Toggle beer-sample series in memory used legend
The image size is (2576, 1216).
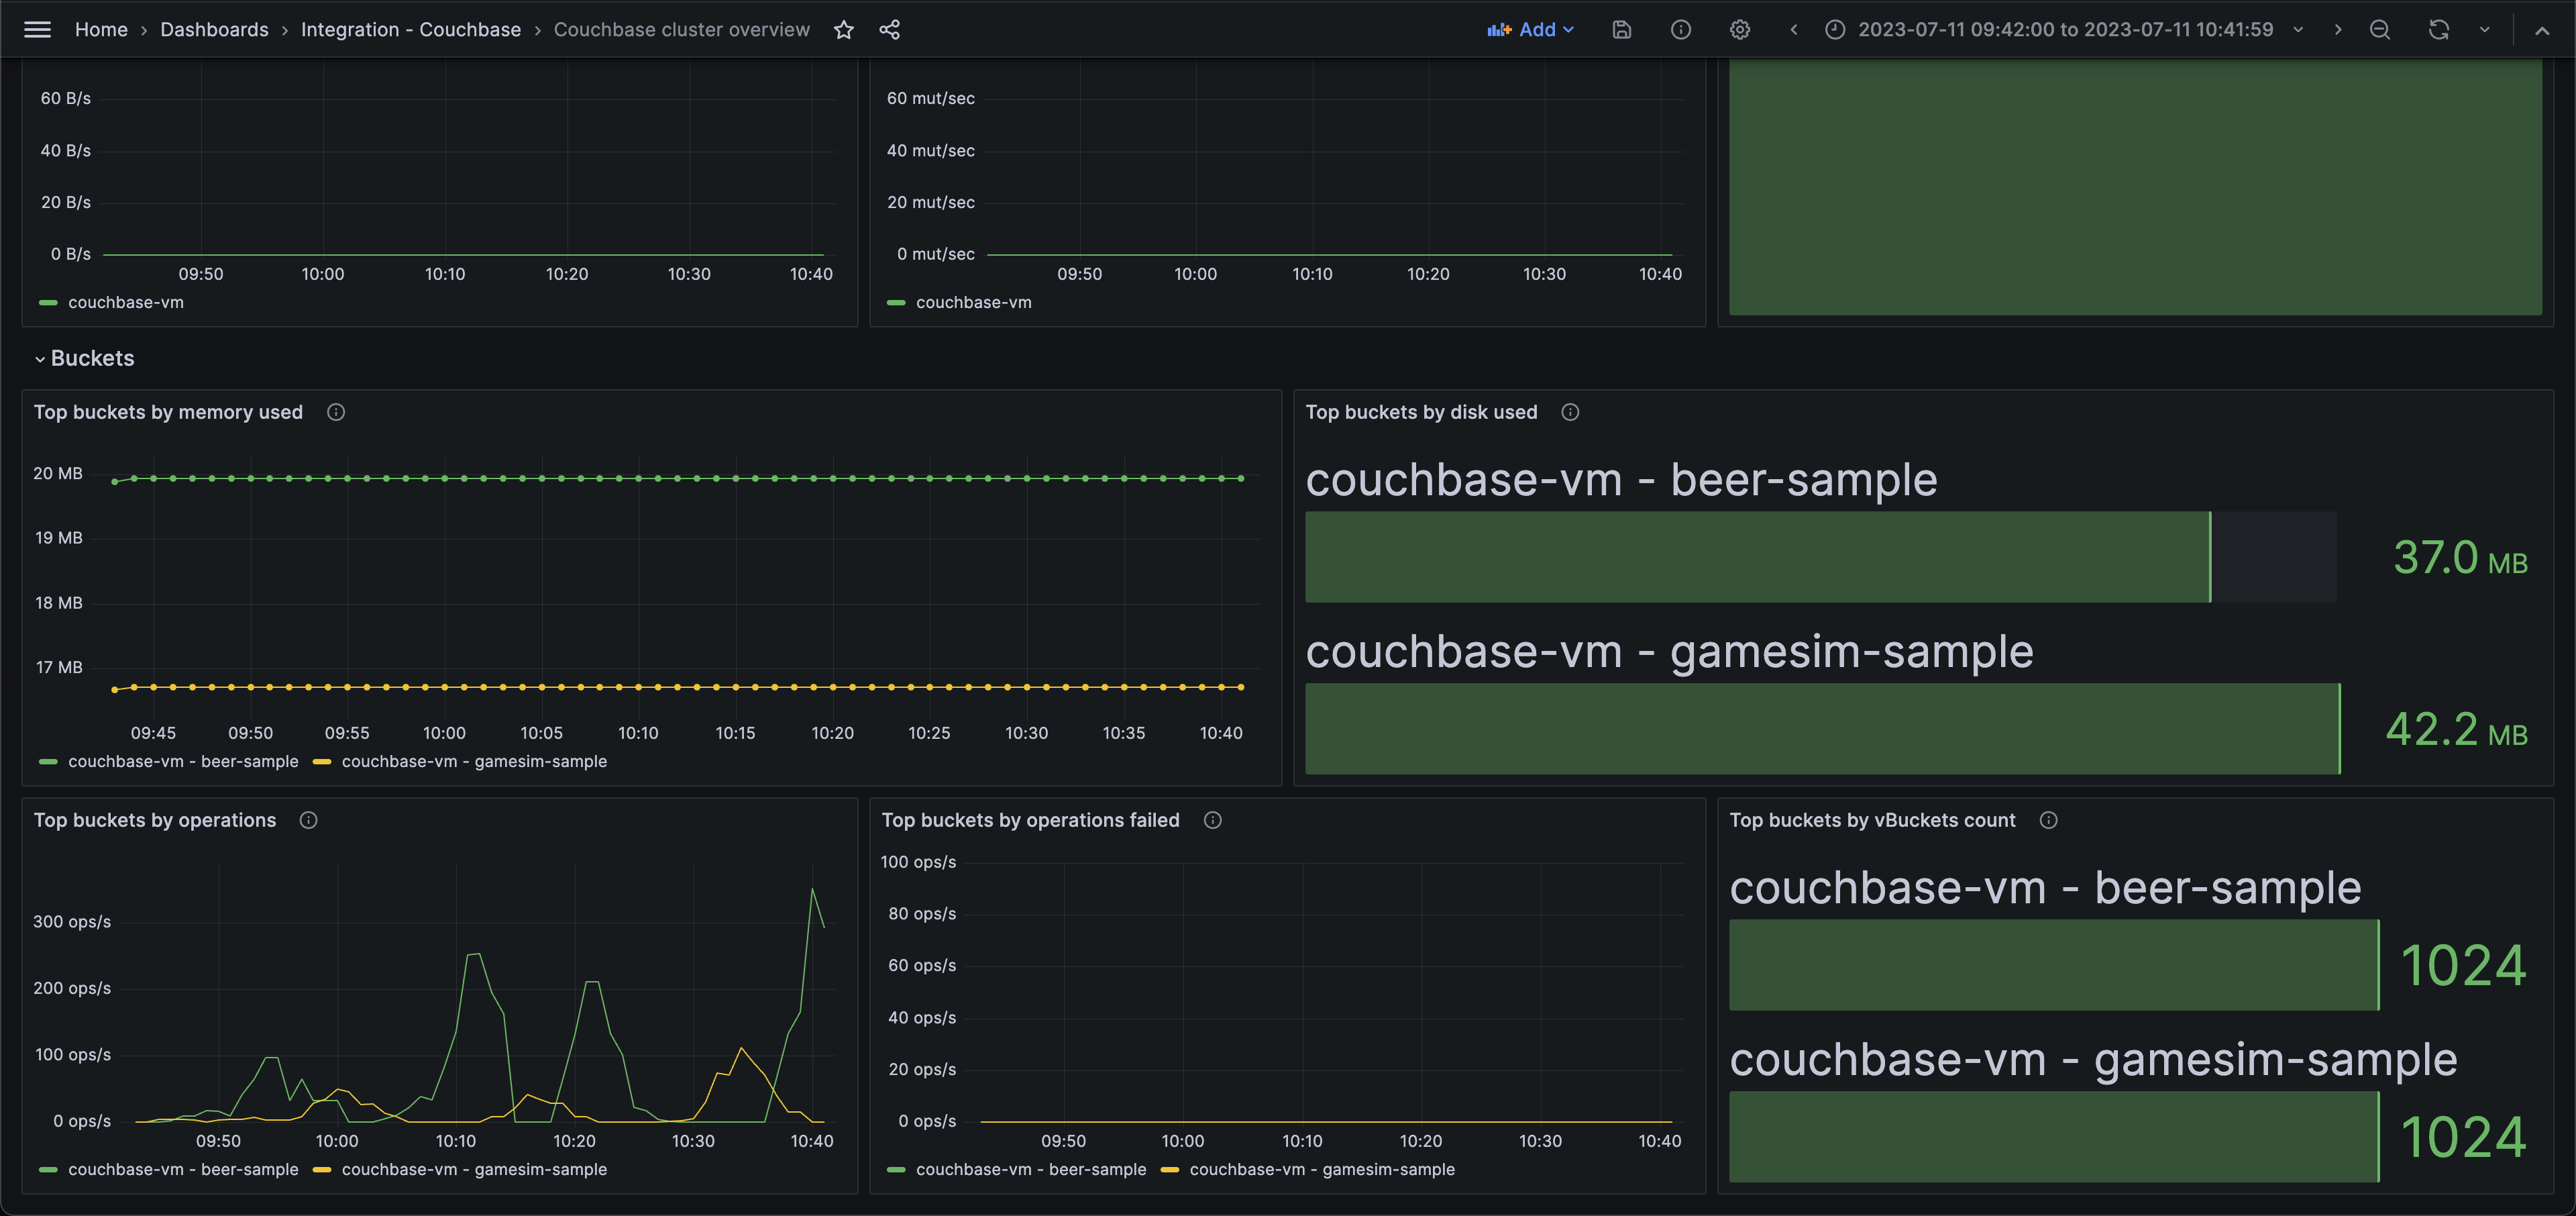[183, 761]
